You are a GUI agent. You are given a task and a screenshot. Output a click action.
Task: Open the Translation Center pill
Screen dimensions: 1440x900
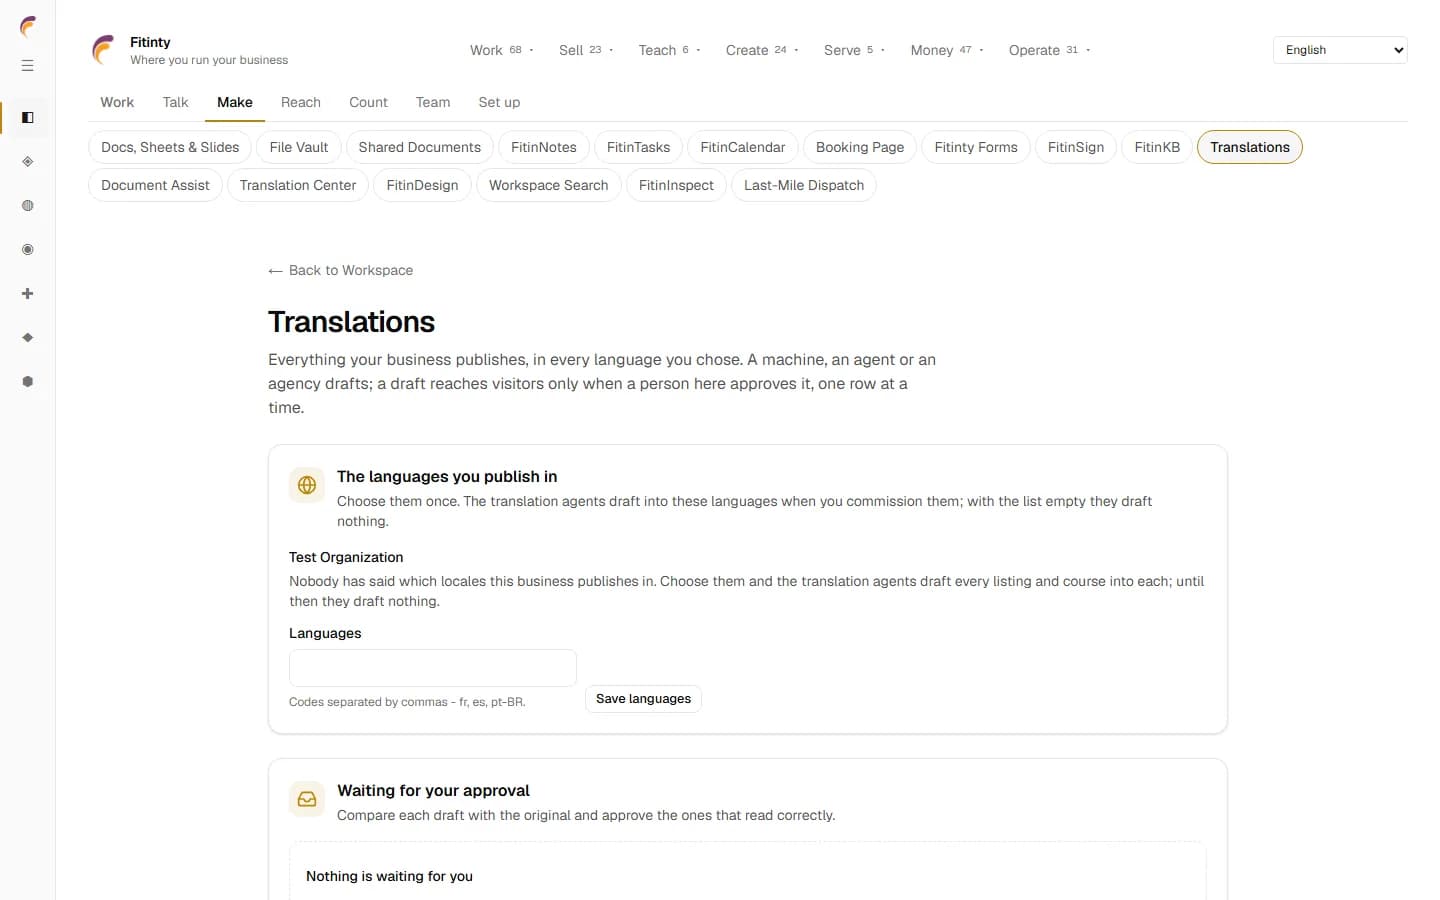coord(298,185)
